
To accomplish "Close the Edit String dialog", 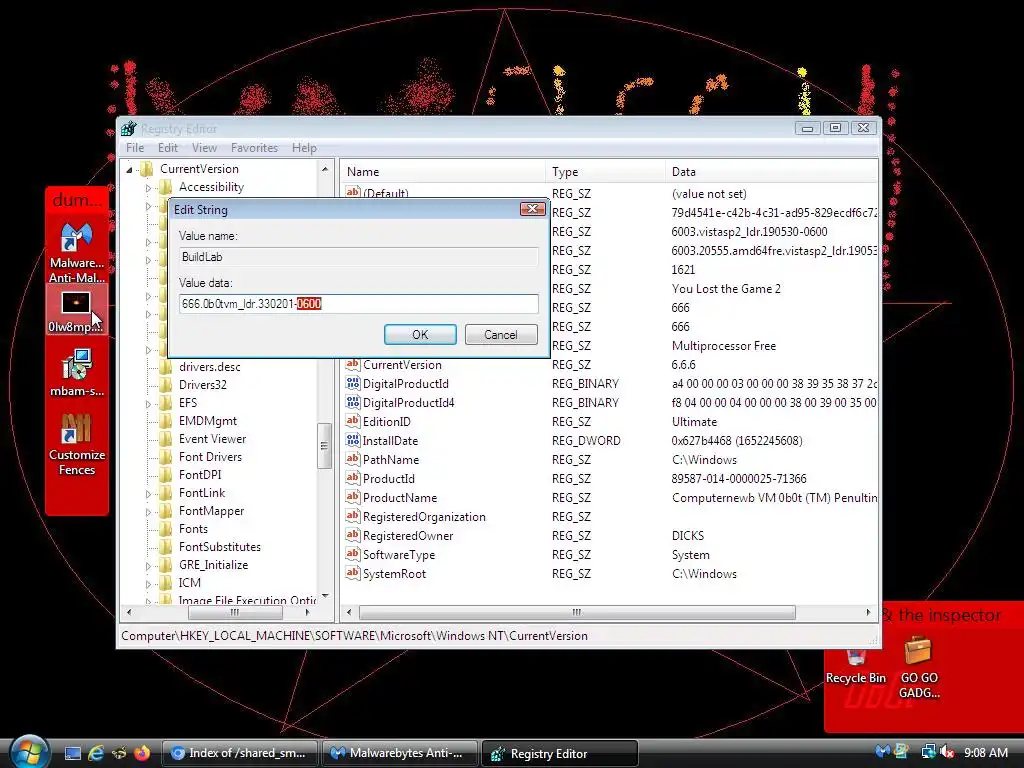I will (532, 209).
